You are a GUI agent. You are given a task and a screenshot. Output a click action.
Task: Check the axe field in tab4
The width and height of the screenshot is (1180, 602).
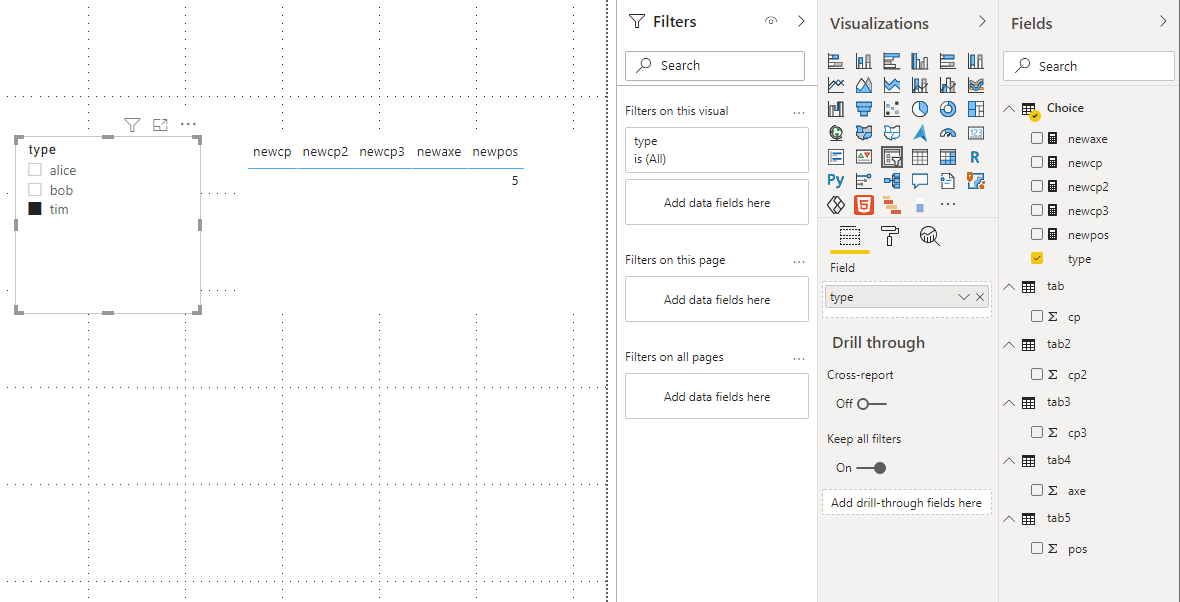pyautogui.click(x=1037, y=490)
